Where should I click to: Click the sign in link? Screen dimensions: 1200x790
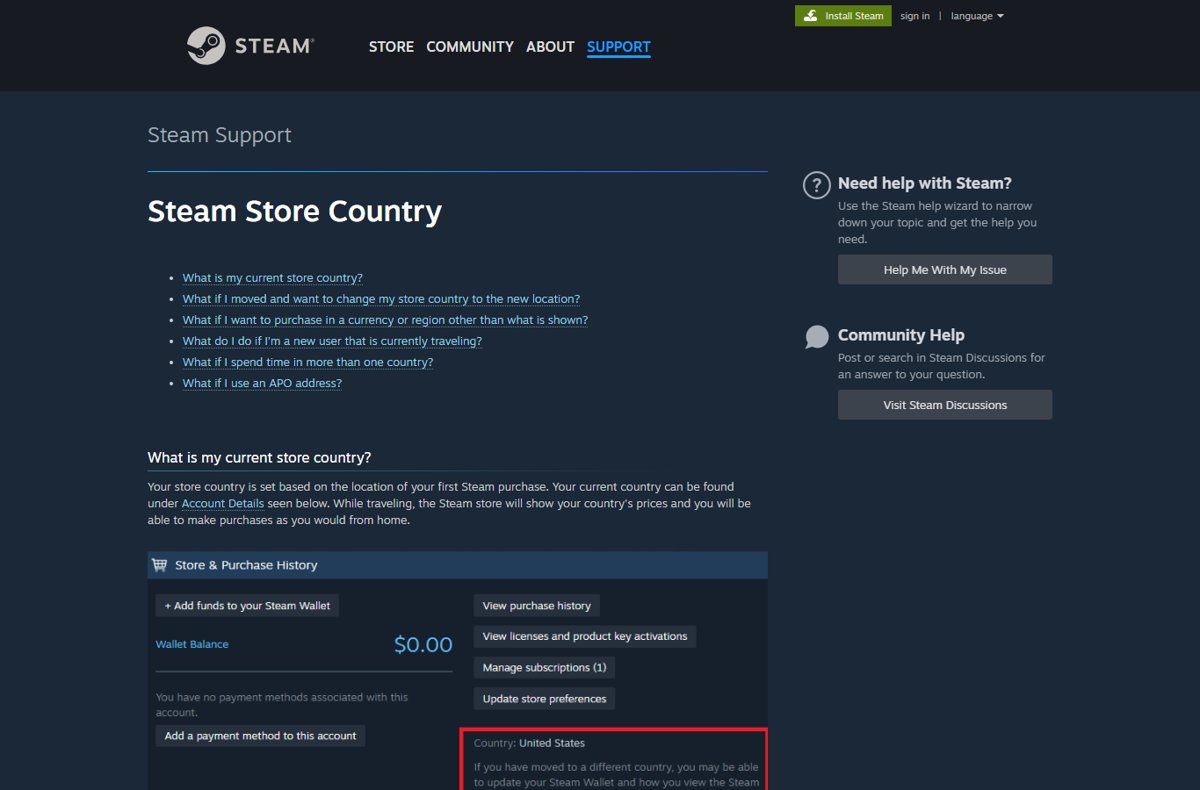tap(915, 16)
